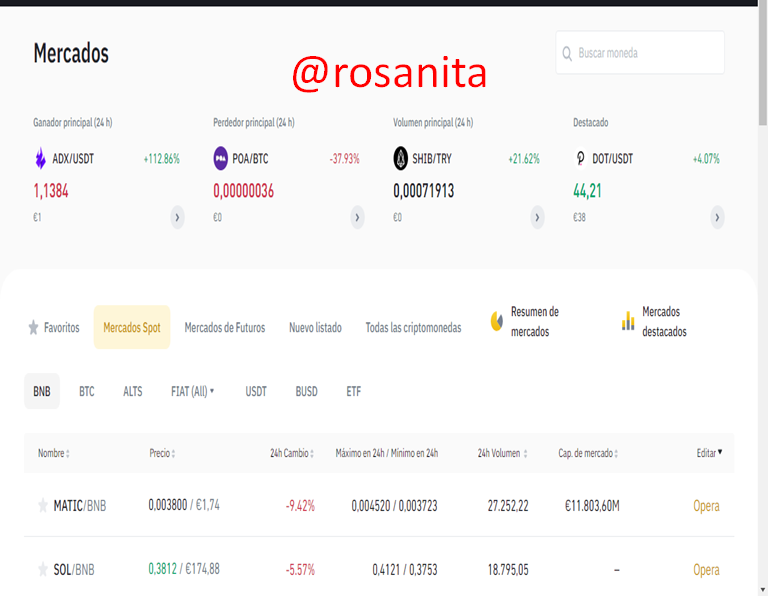
Task: Click the -9.42% change cell
Action: click(300, 505)
